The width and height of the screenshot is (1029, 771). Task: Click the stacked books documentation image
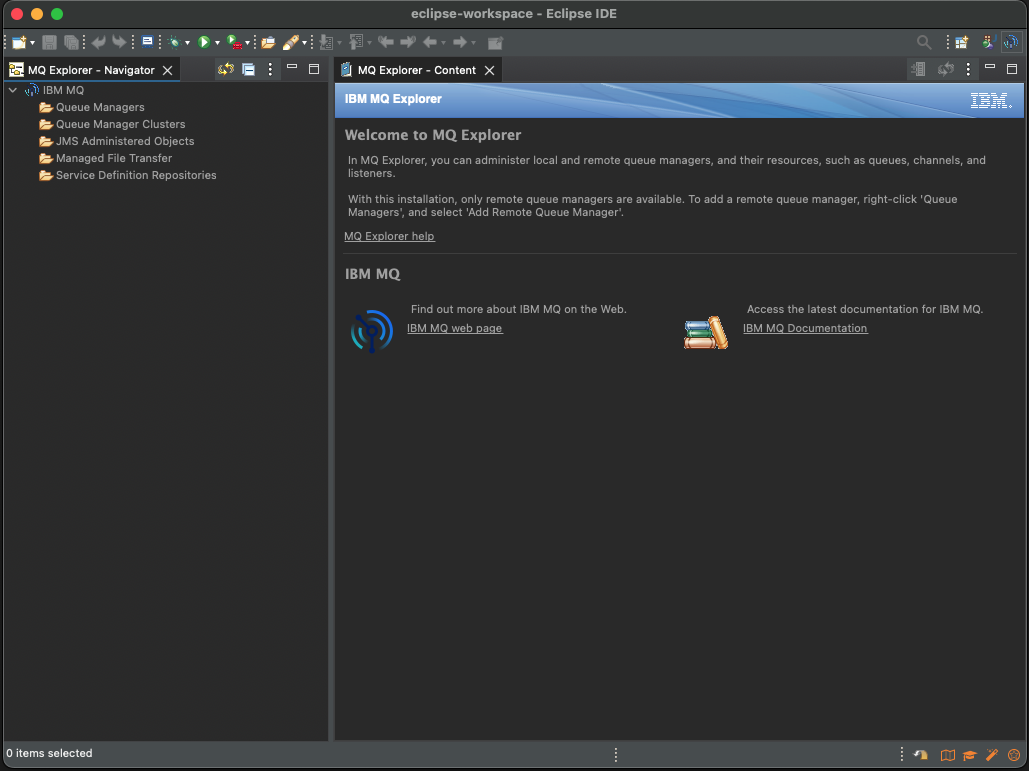click(706, 333)
